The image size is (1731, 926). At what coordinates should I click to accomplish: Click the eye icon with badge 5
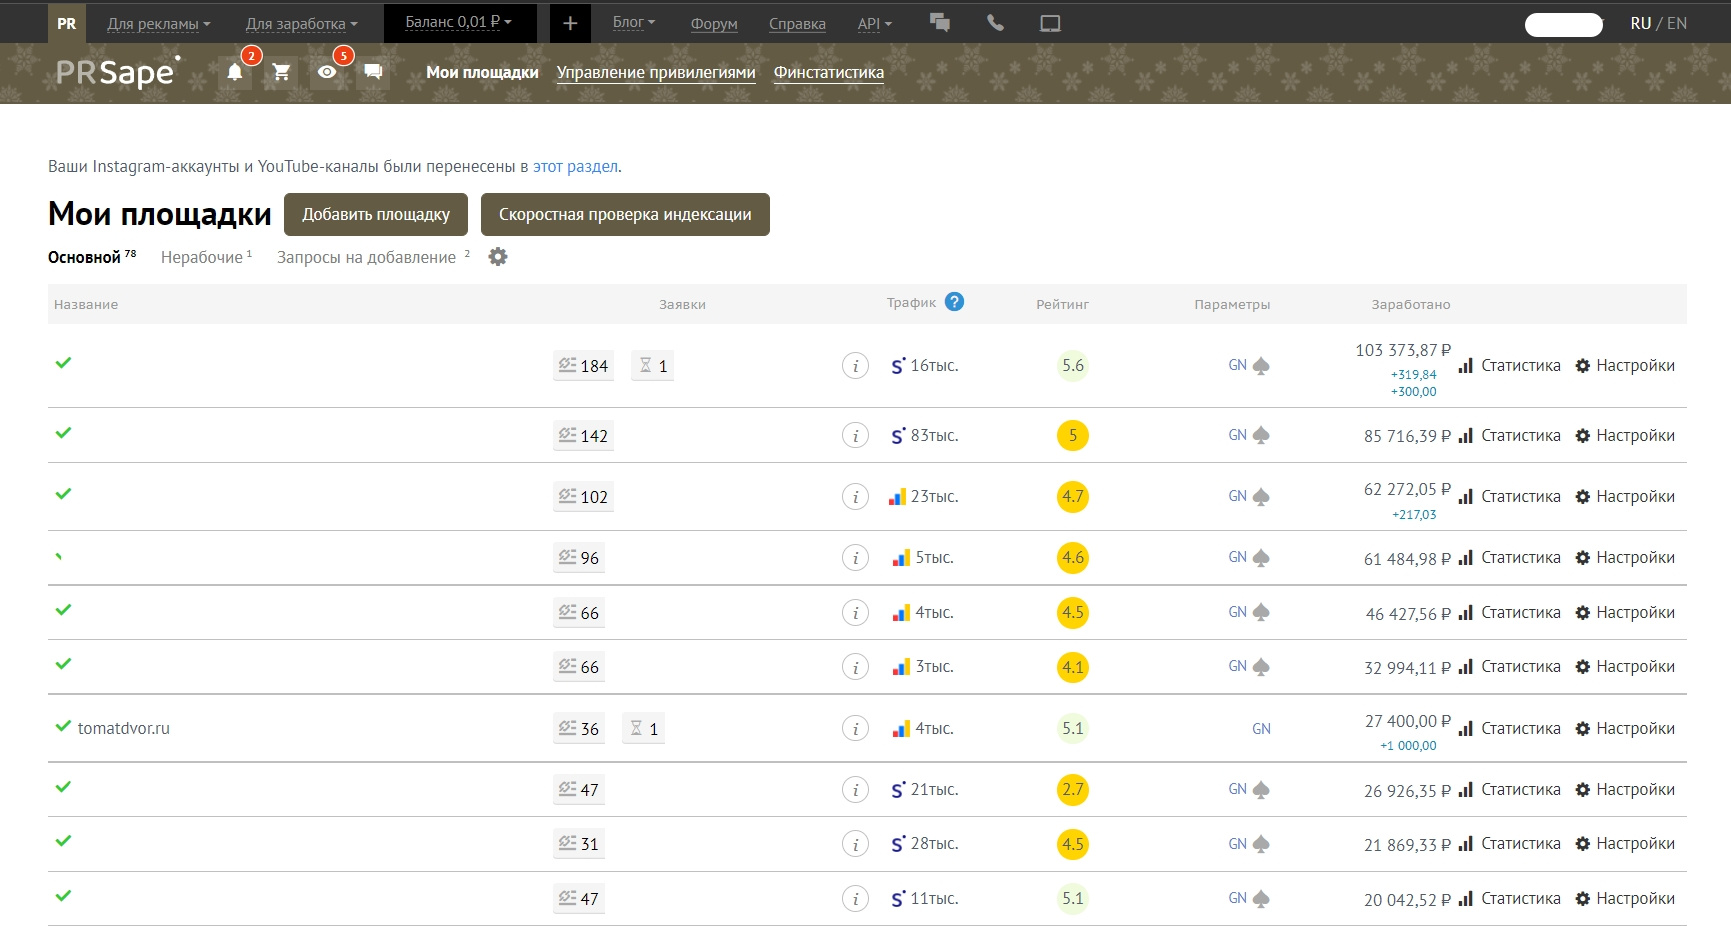pos(326,72)
